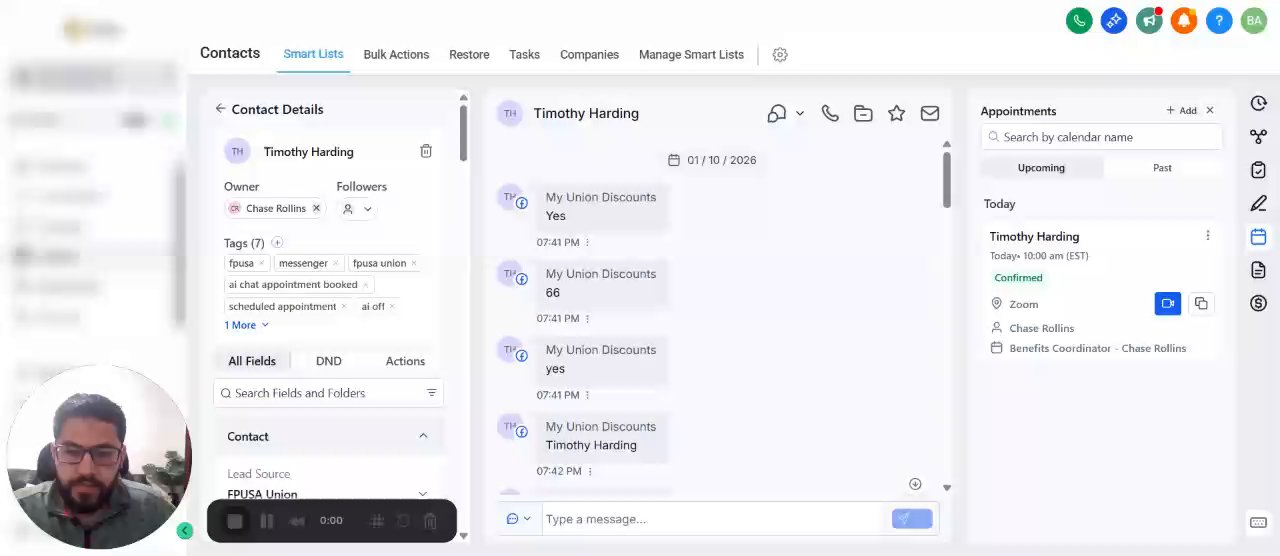Remove the messenger tag

tap(335, 263)
